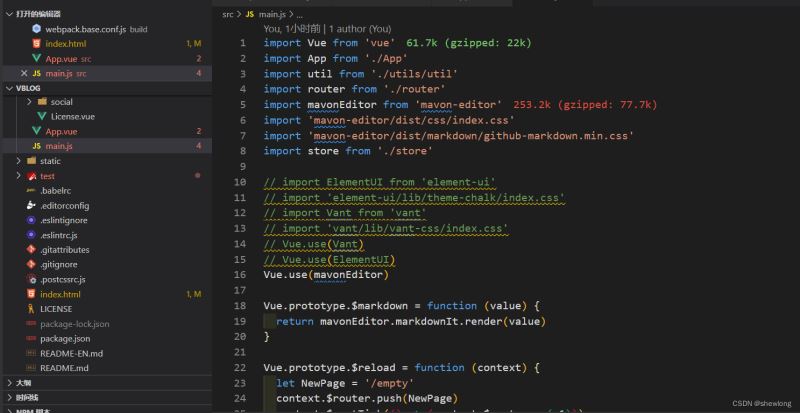The width and height of the screenshot is (800, 413).
Task: Collapse the VBLOG explorer section
Action: point(9,88)
